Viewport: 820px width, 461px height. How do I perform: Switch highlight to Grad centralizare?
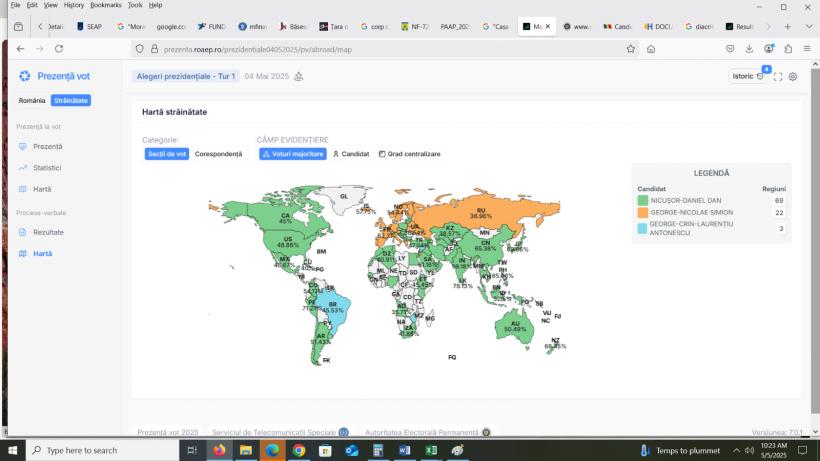(410, 154)
